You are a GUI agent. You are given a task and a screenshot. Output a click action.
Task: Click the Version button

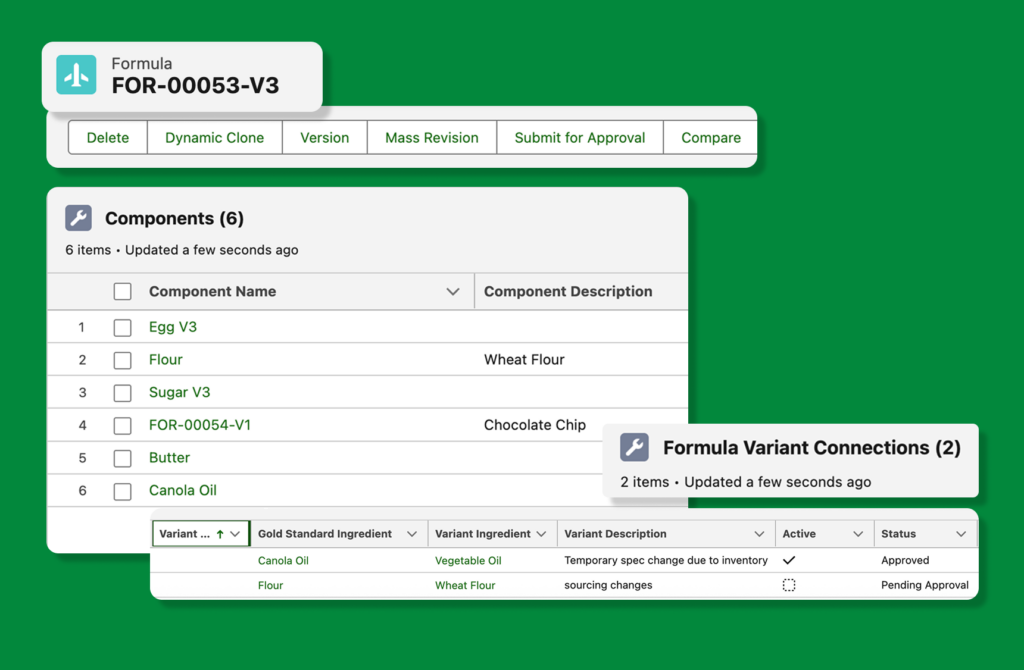[325, 138]
